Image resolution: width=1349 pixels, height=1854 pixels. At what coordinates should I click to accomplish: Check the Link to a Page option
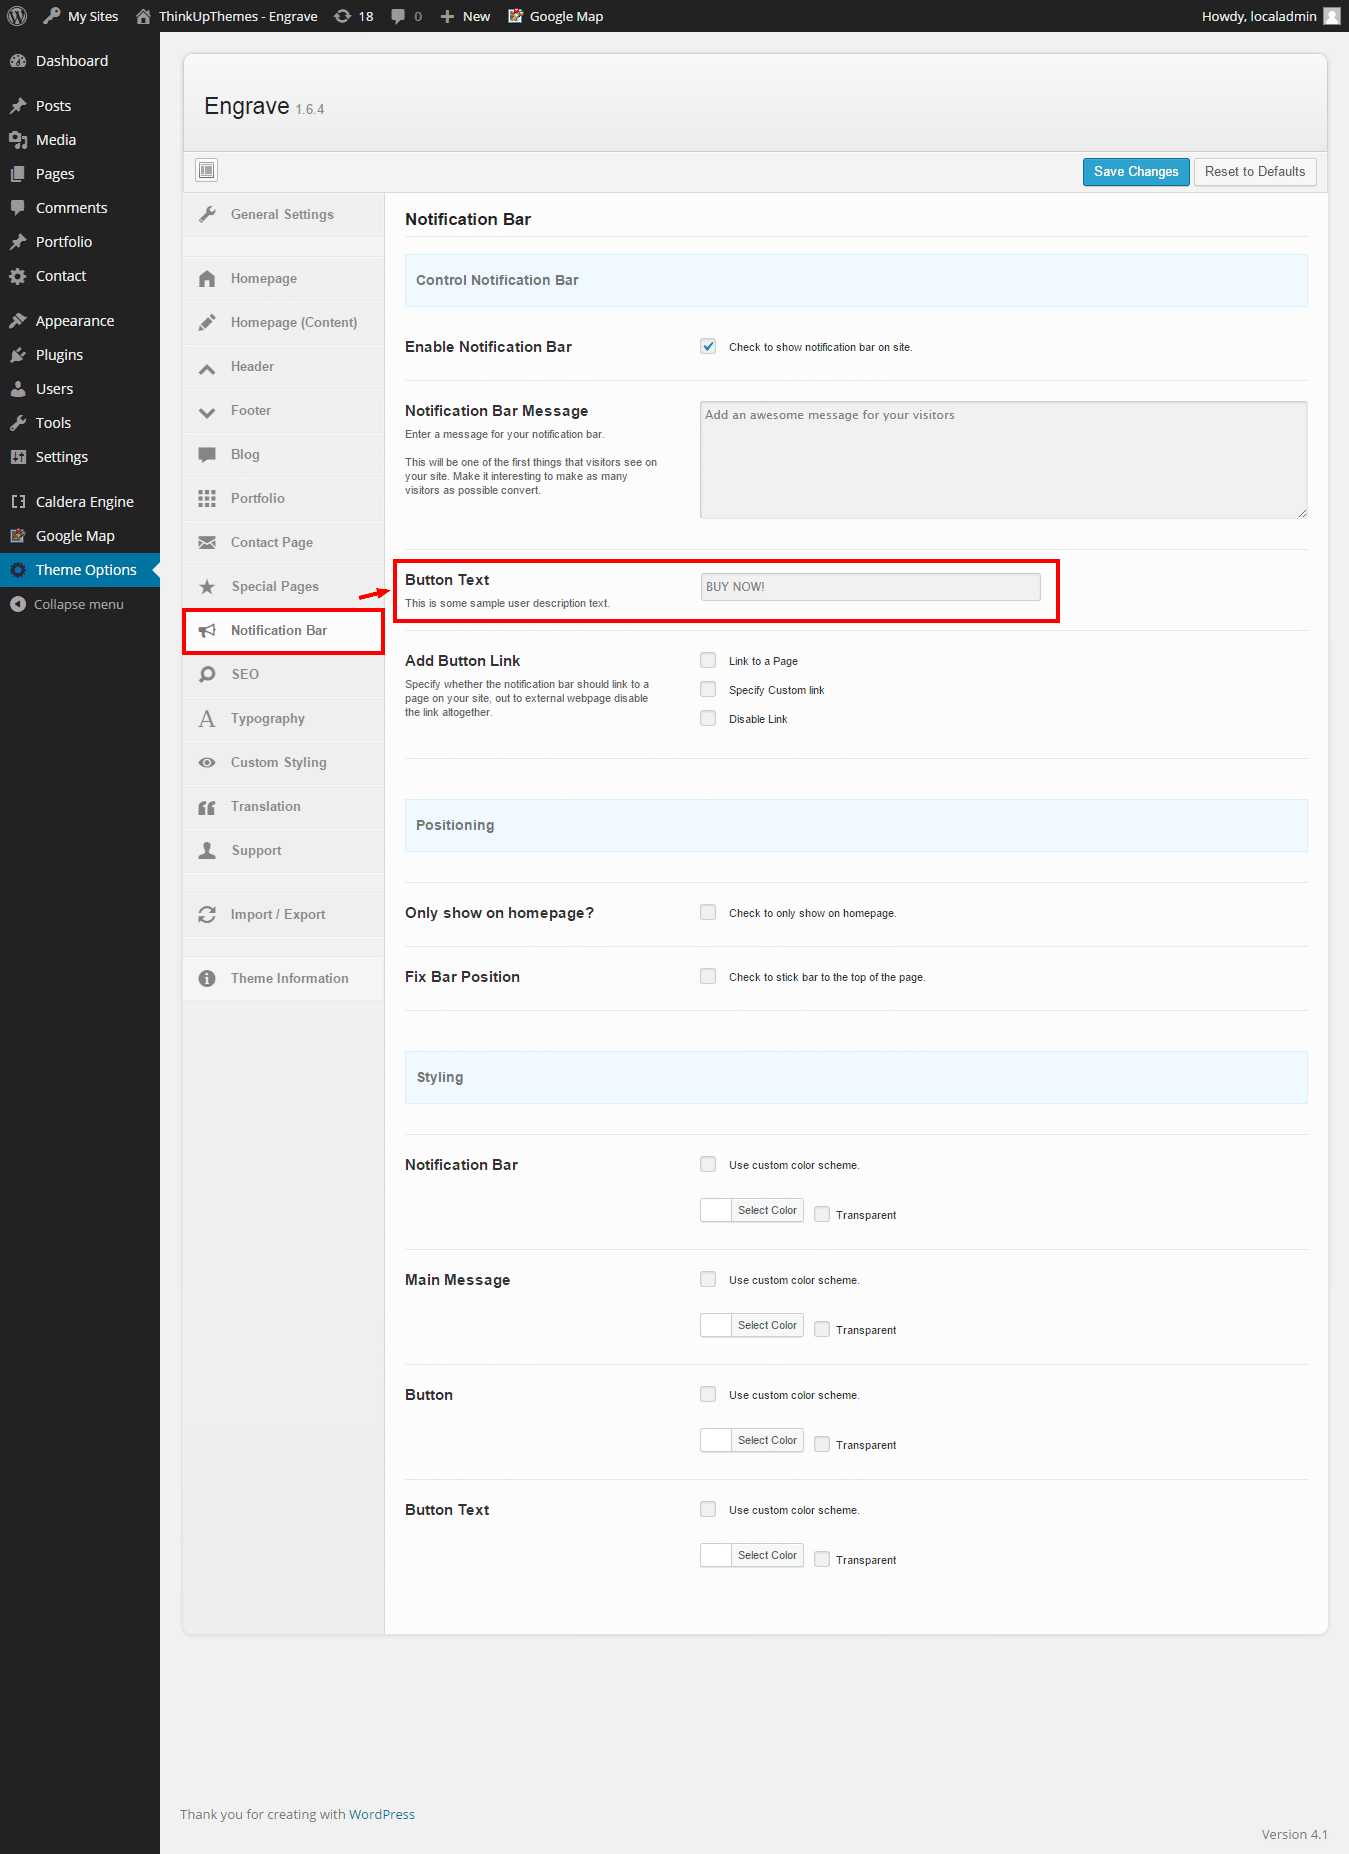point(708,661)
